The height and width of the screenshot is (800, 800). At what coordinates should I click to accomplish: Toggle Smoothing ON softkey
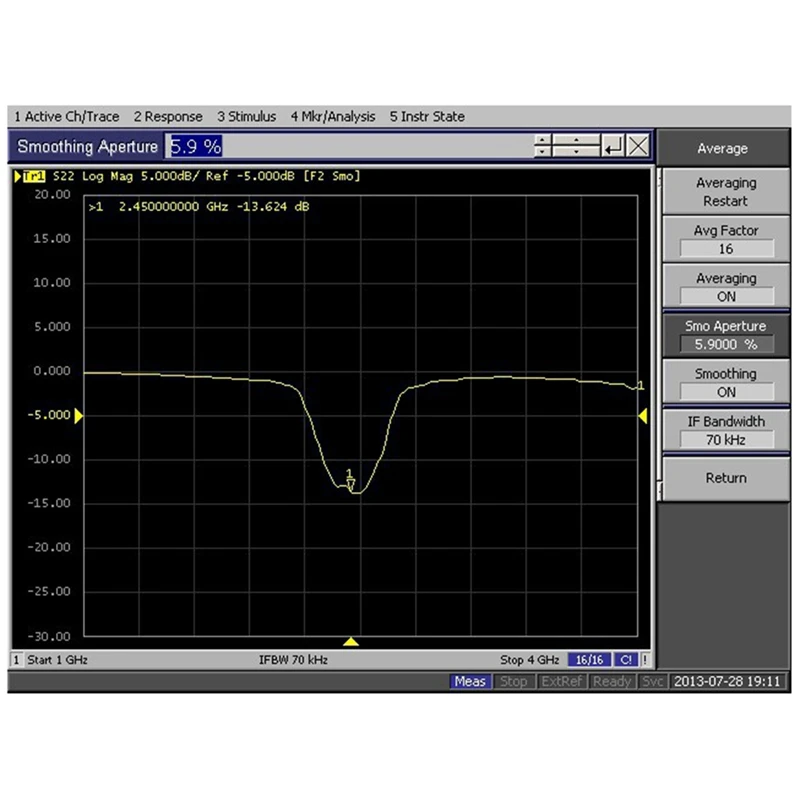pos(725,383)
